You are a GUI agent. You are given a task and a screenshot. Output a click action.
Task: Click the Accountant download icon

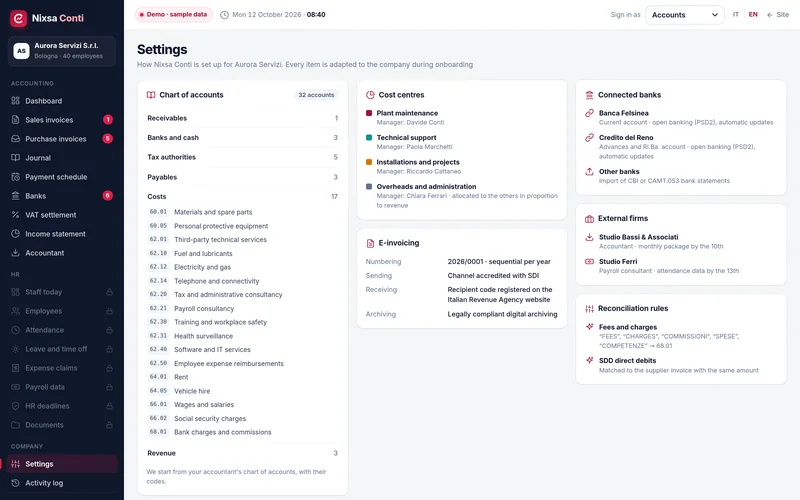pyautogui.click(x=15, y=253)
